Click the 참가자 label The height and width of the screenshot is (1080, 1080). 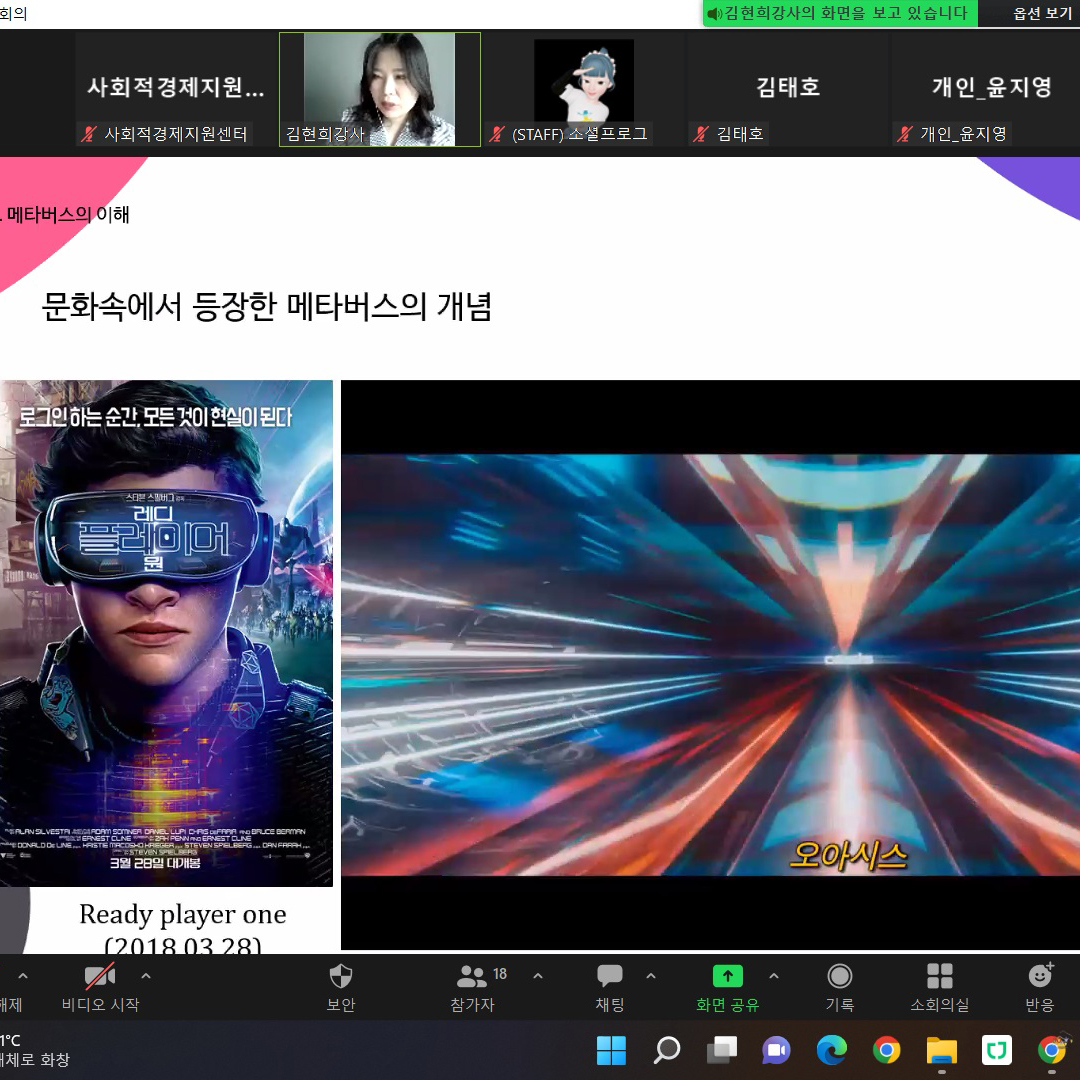coord(472,1005)
